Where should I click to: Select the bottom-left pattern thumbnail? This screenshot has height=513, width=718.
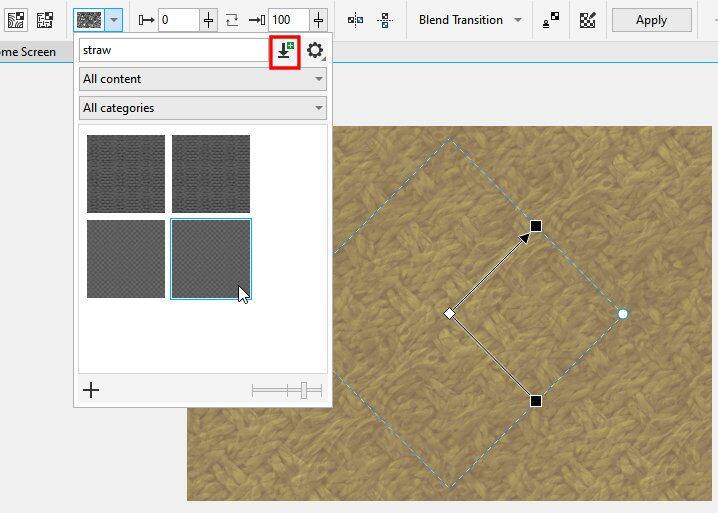point(126,259)
